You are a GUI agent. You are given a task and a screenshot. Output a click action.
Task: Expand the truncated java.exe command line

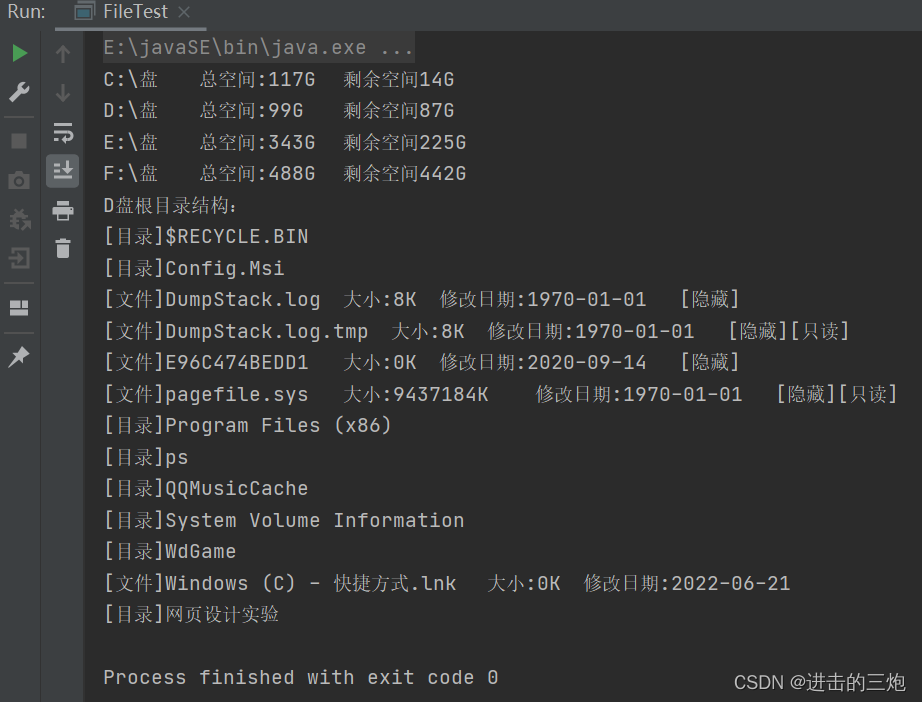click(x=394, y=45)
